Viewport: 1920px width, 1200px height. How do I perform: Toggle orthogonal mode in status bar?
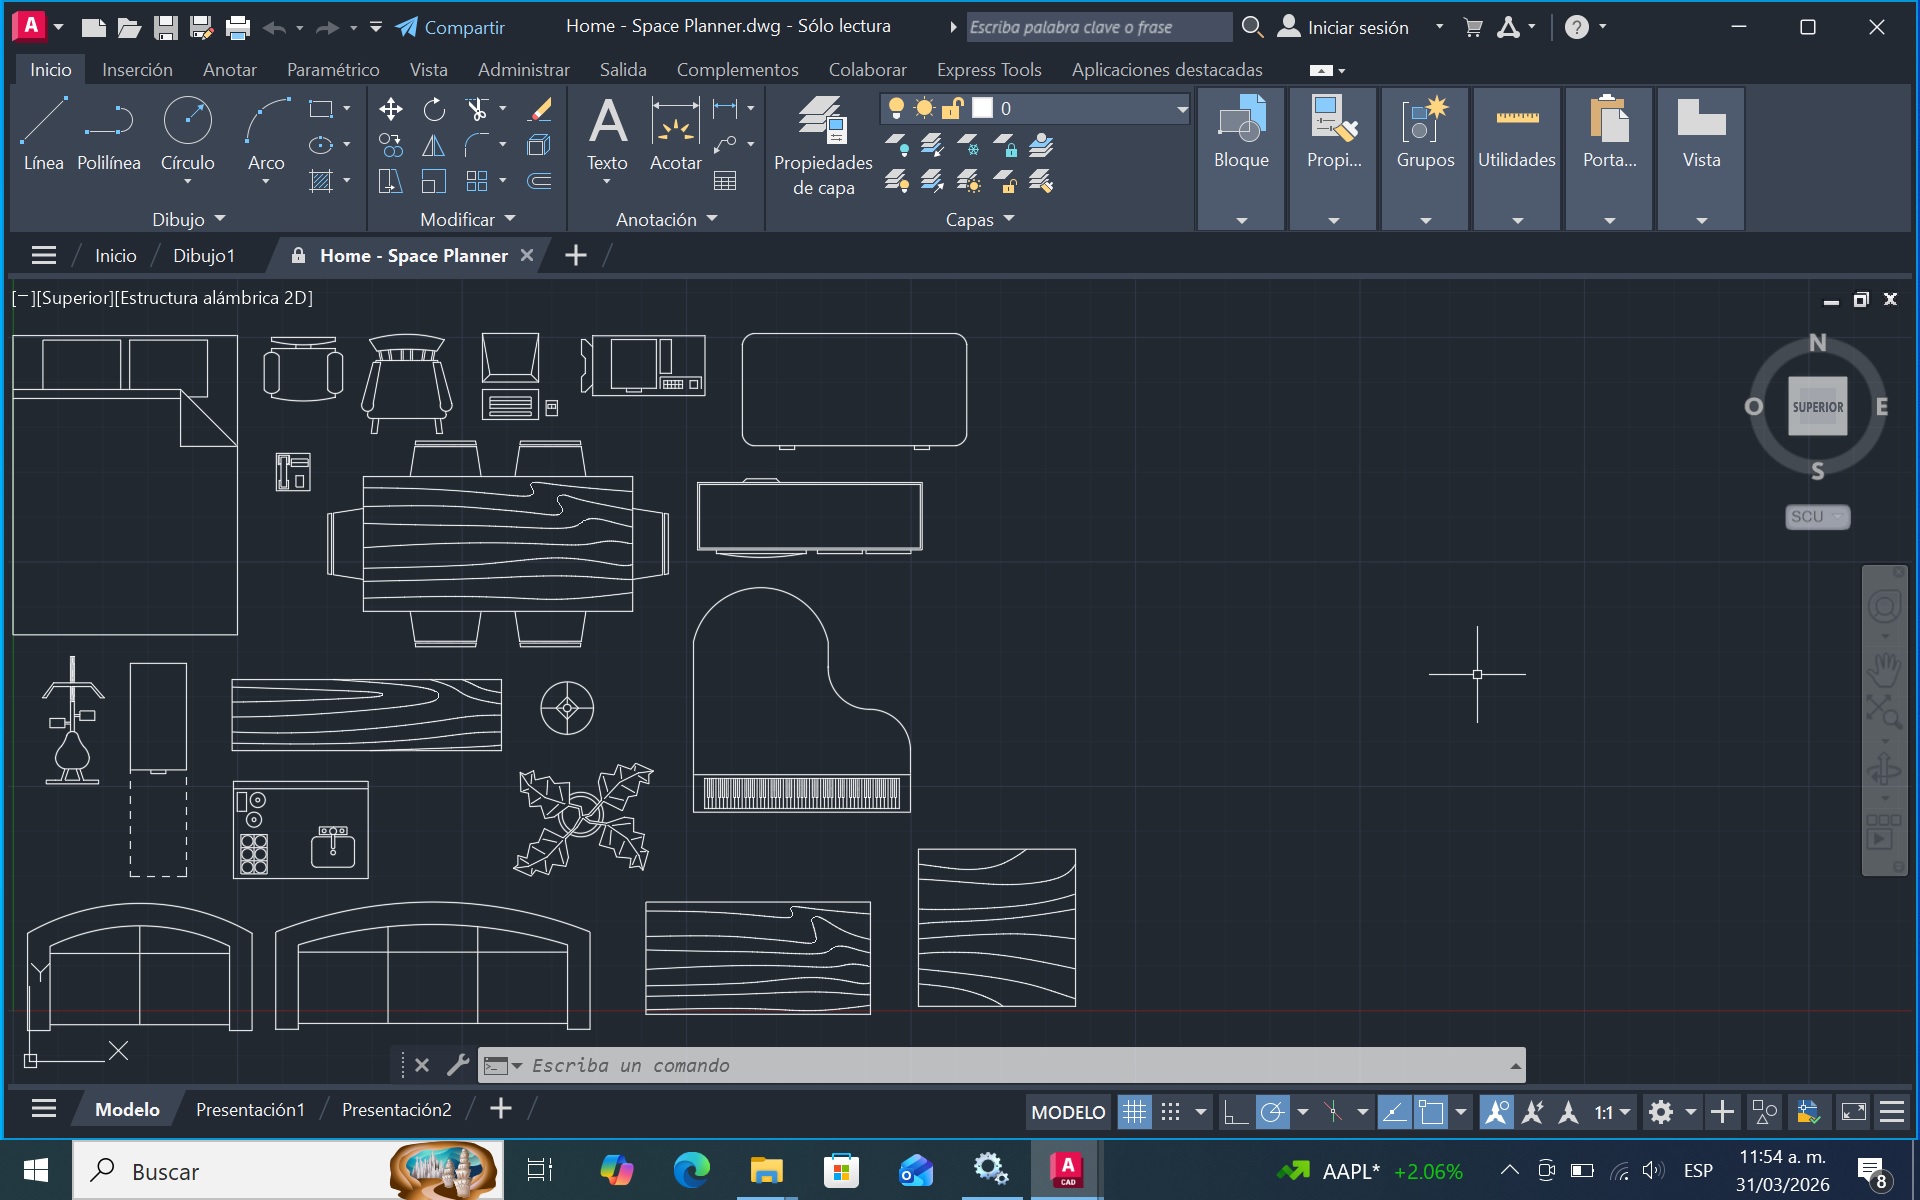tap(1236, 1112)
